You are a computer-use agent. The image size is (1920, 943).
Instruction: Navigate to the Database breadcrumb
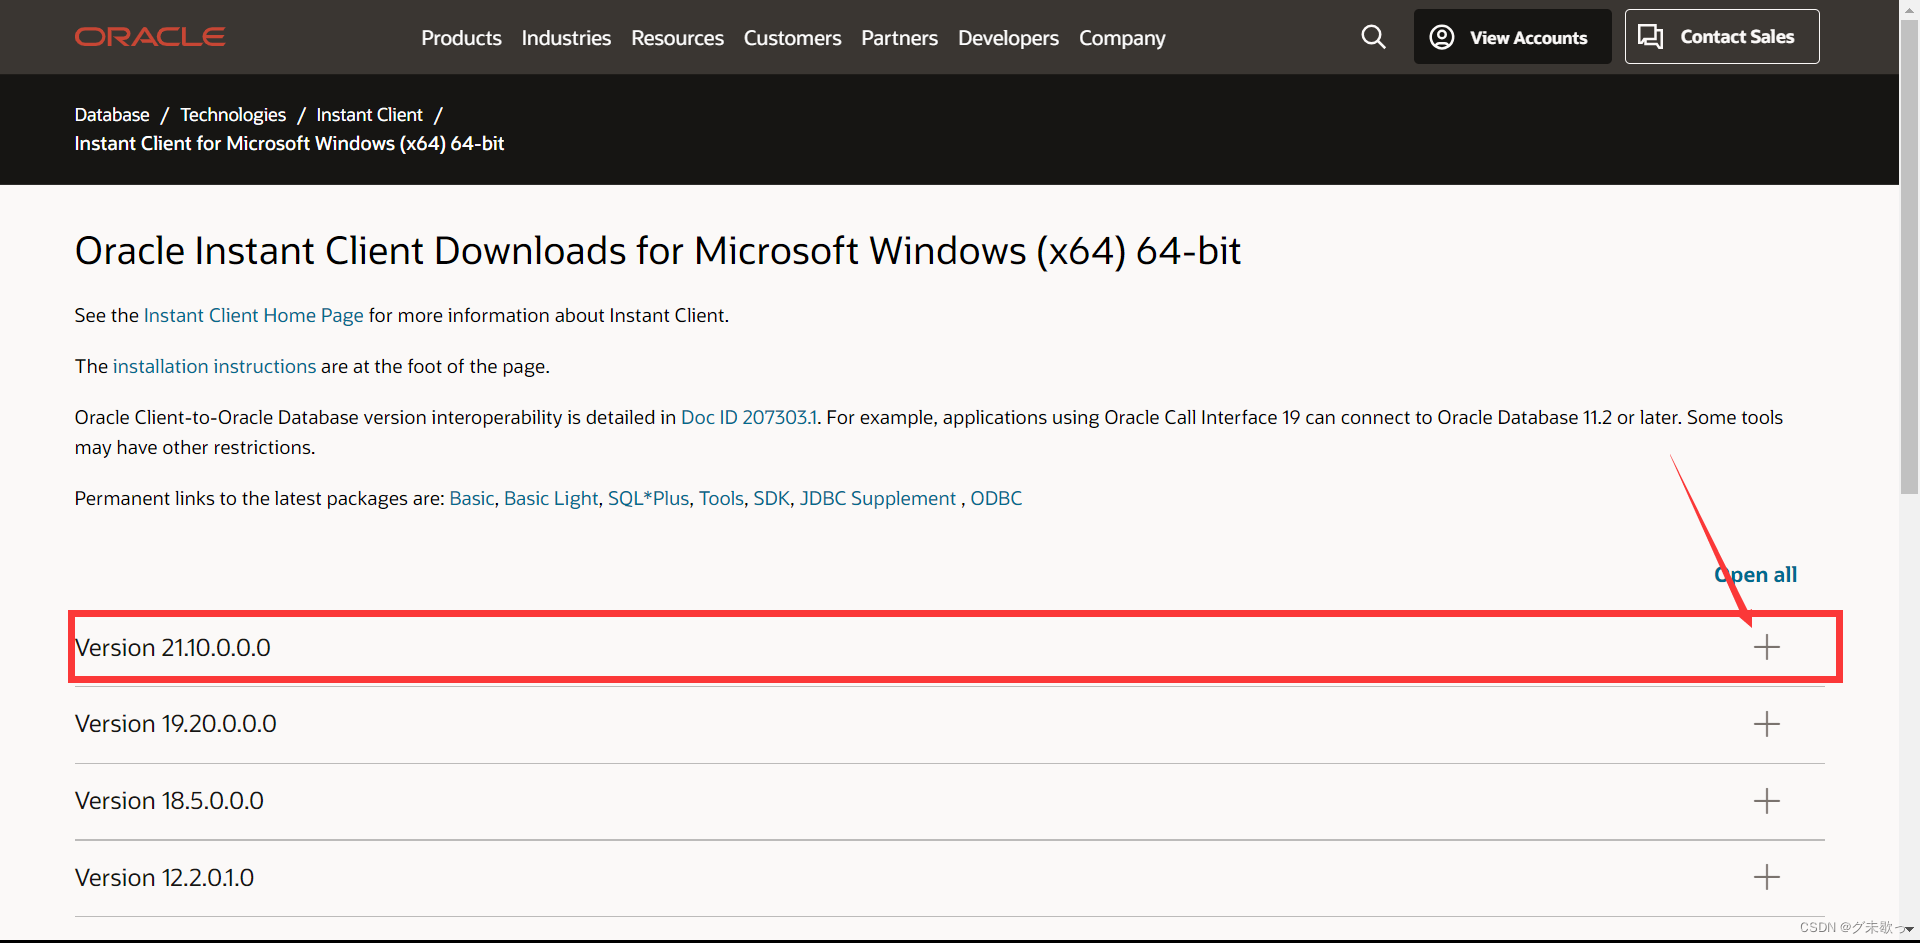pos(111,114)
